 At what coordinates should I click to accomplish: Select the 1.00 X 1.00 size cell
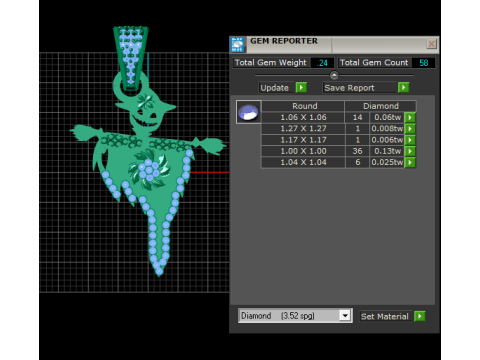pos(303,151)
